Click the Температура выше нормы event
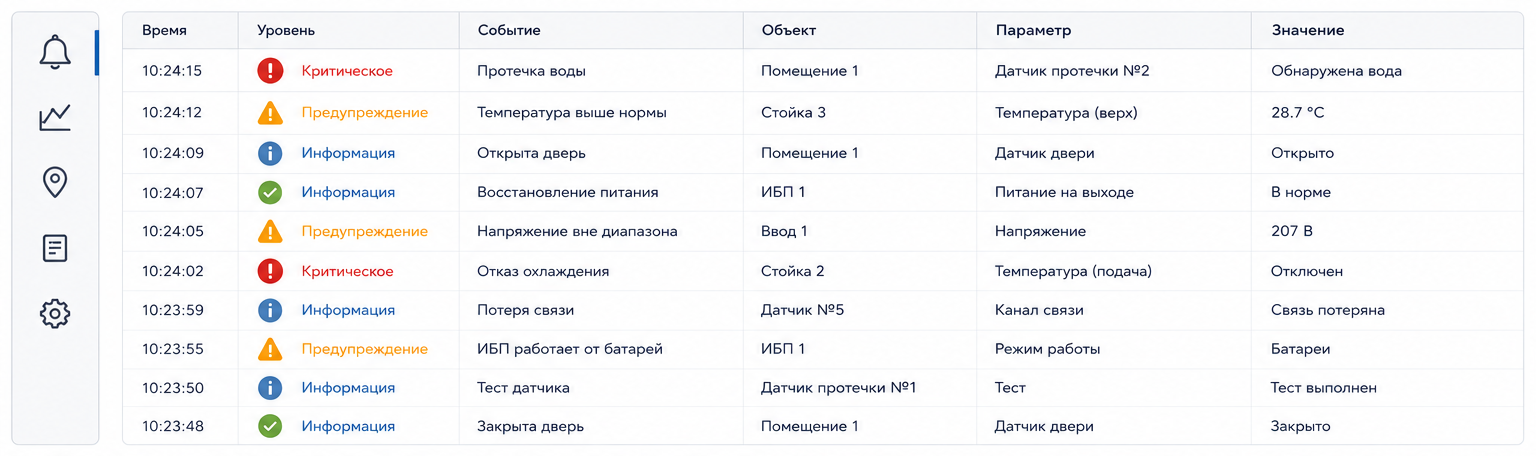Screen dimensions: 1536x456 point(572,113)
